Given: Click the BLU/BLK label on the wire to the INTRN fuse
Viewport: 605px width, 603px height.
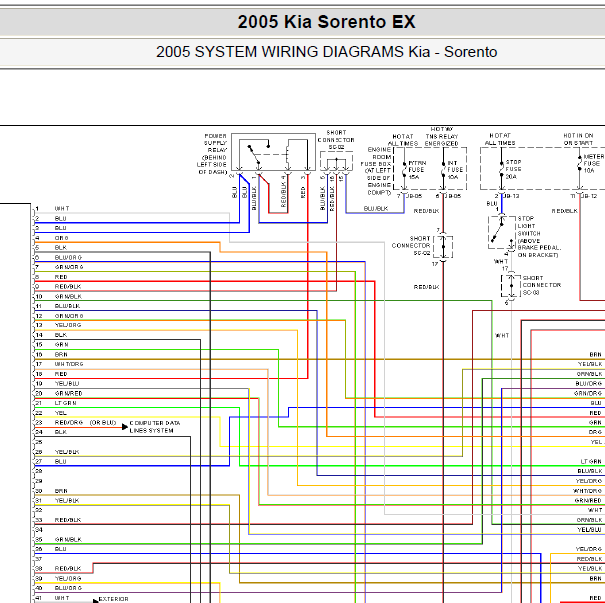Looking at the screenshot, I should click(x=376, y=209).
